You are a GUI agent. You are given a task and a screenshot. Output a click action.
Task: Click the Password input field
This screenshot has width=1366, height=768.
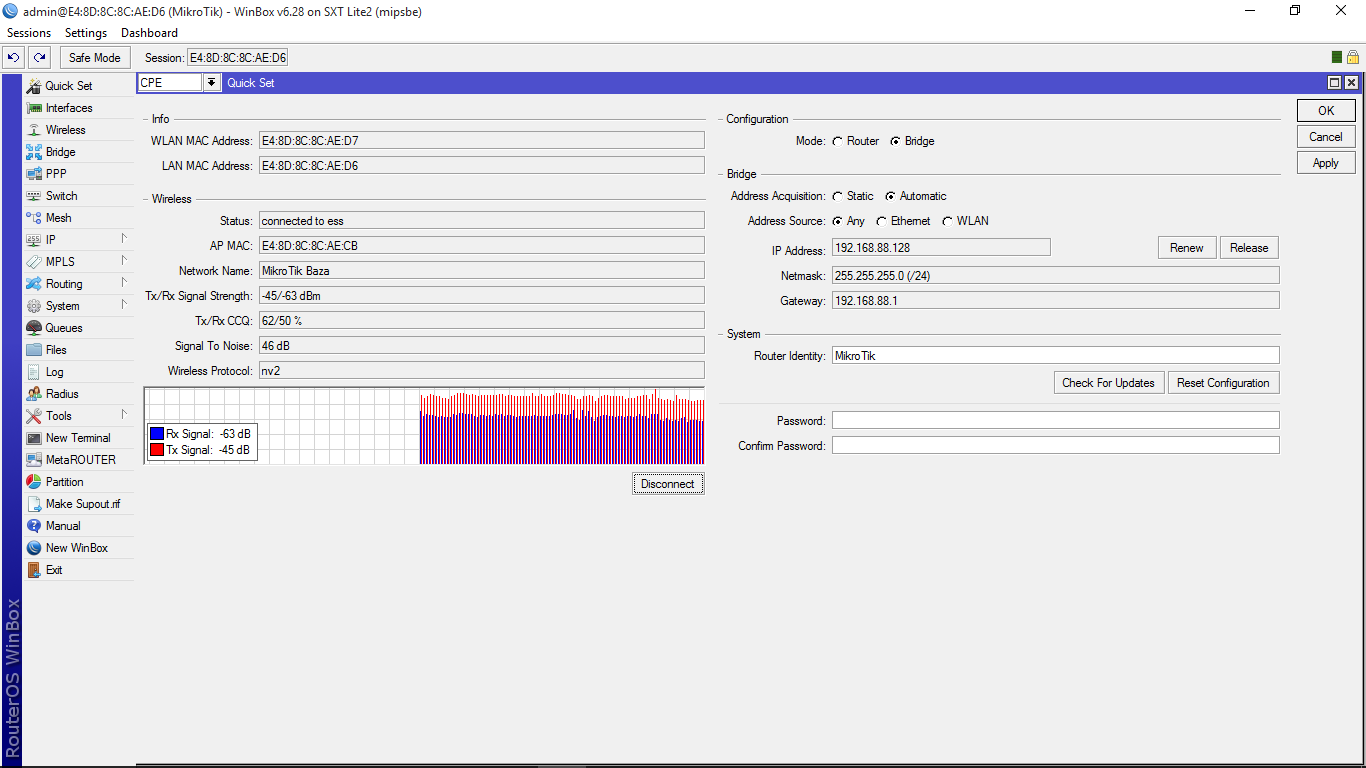click(1056, 420)
